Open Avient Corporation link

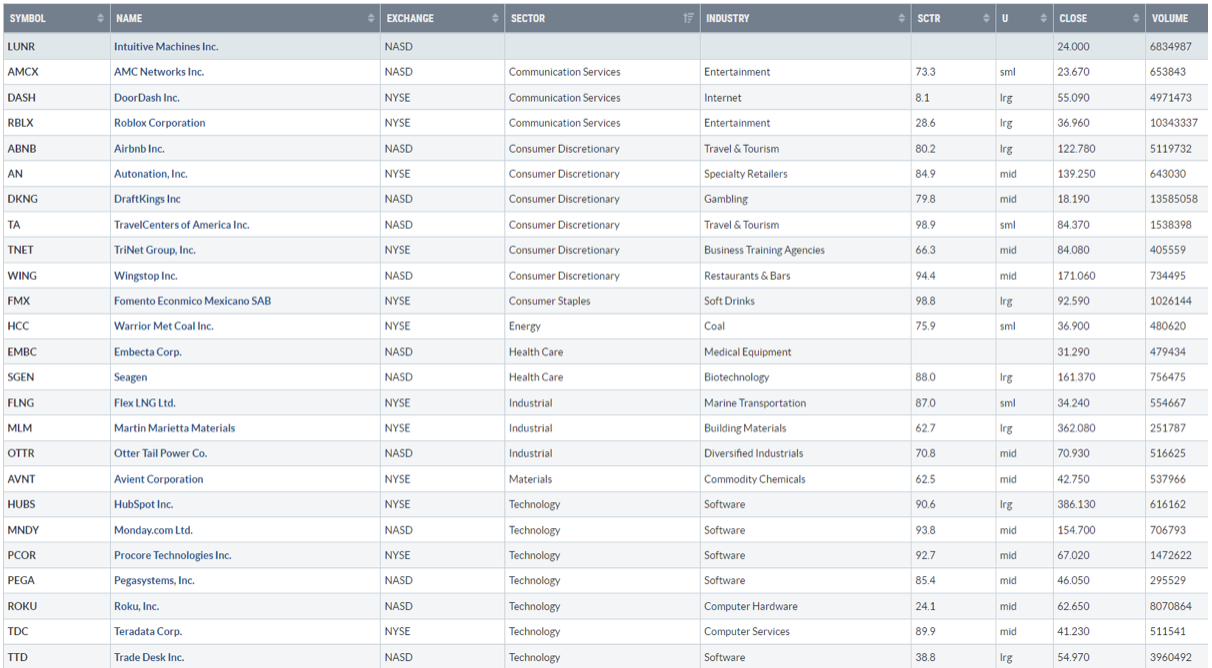(x=159, y=479)
